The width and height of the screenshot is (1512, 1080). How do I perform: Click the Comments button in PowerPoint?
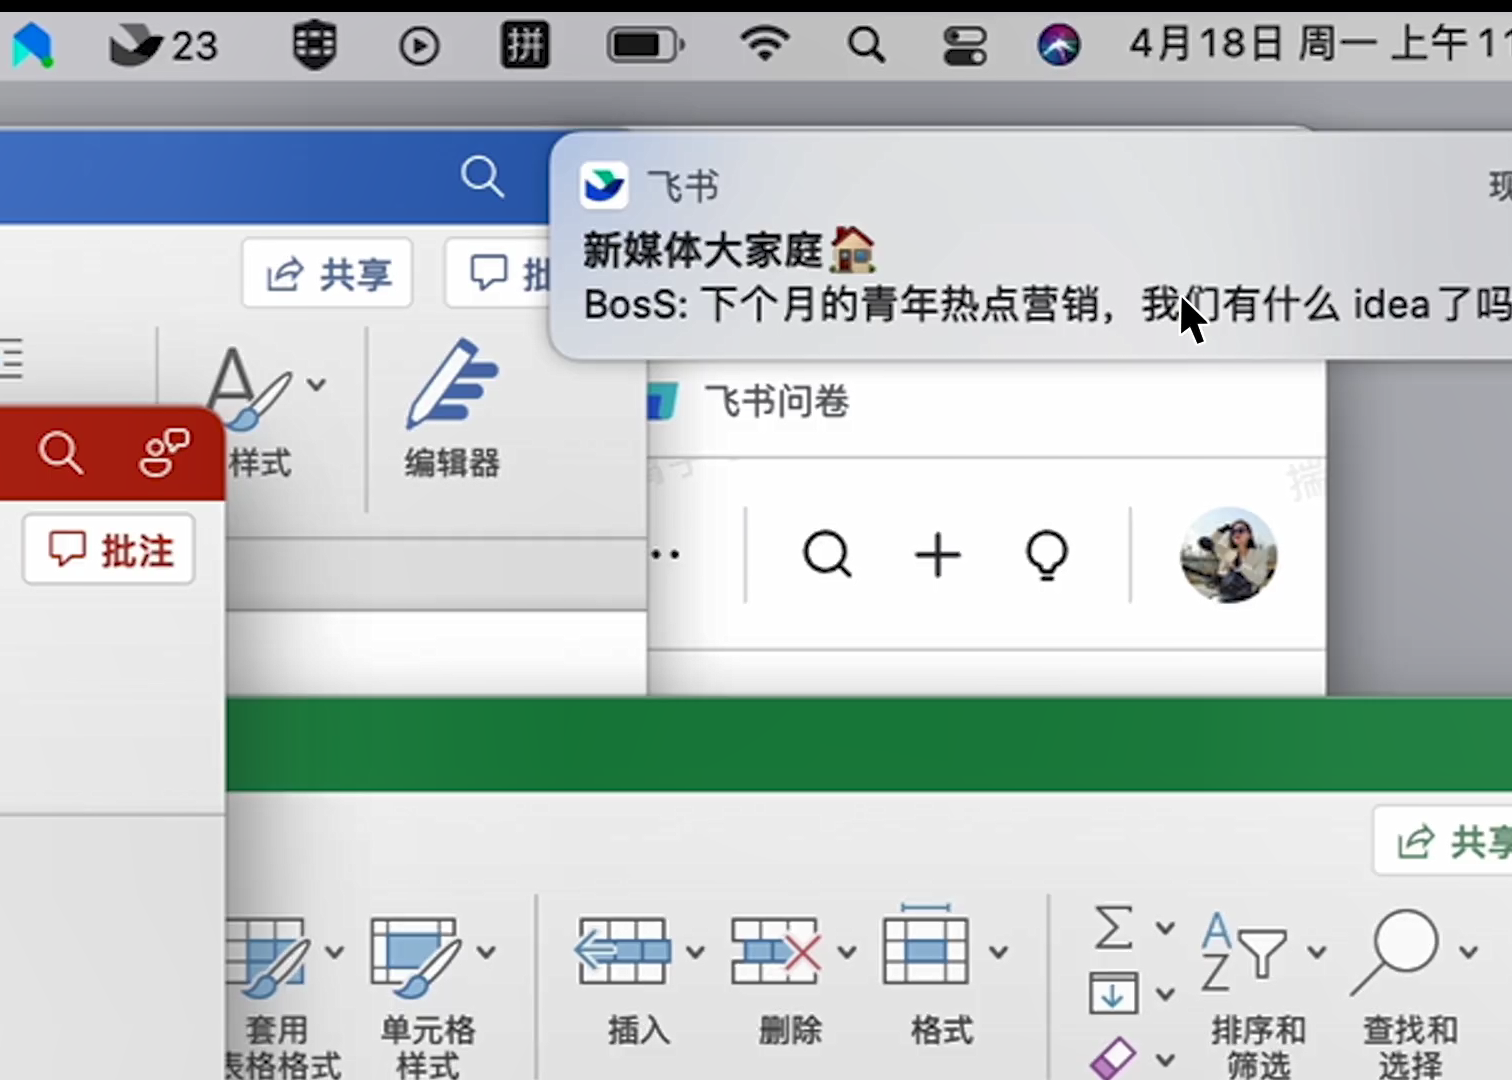click(110, 550)
